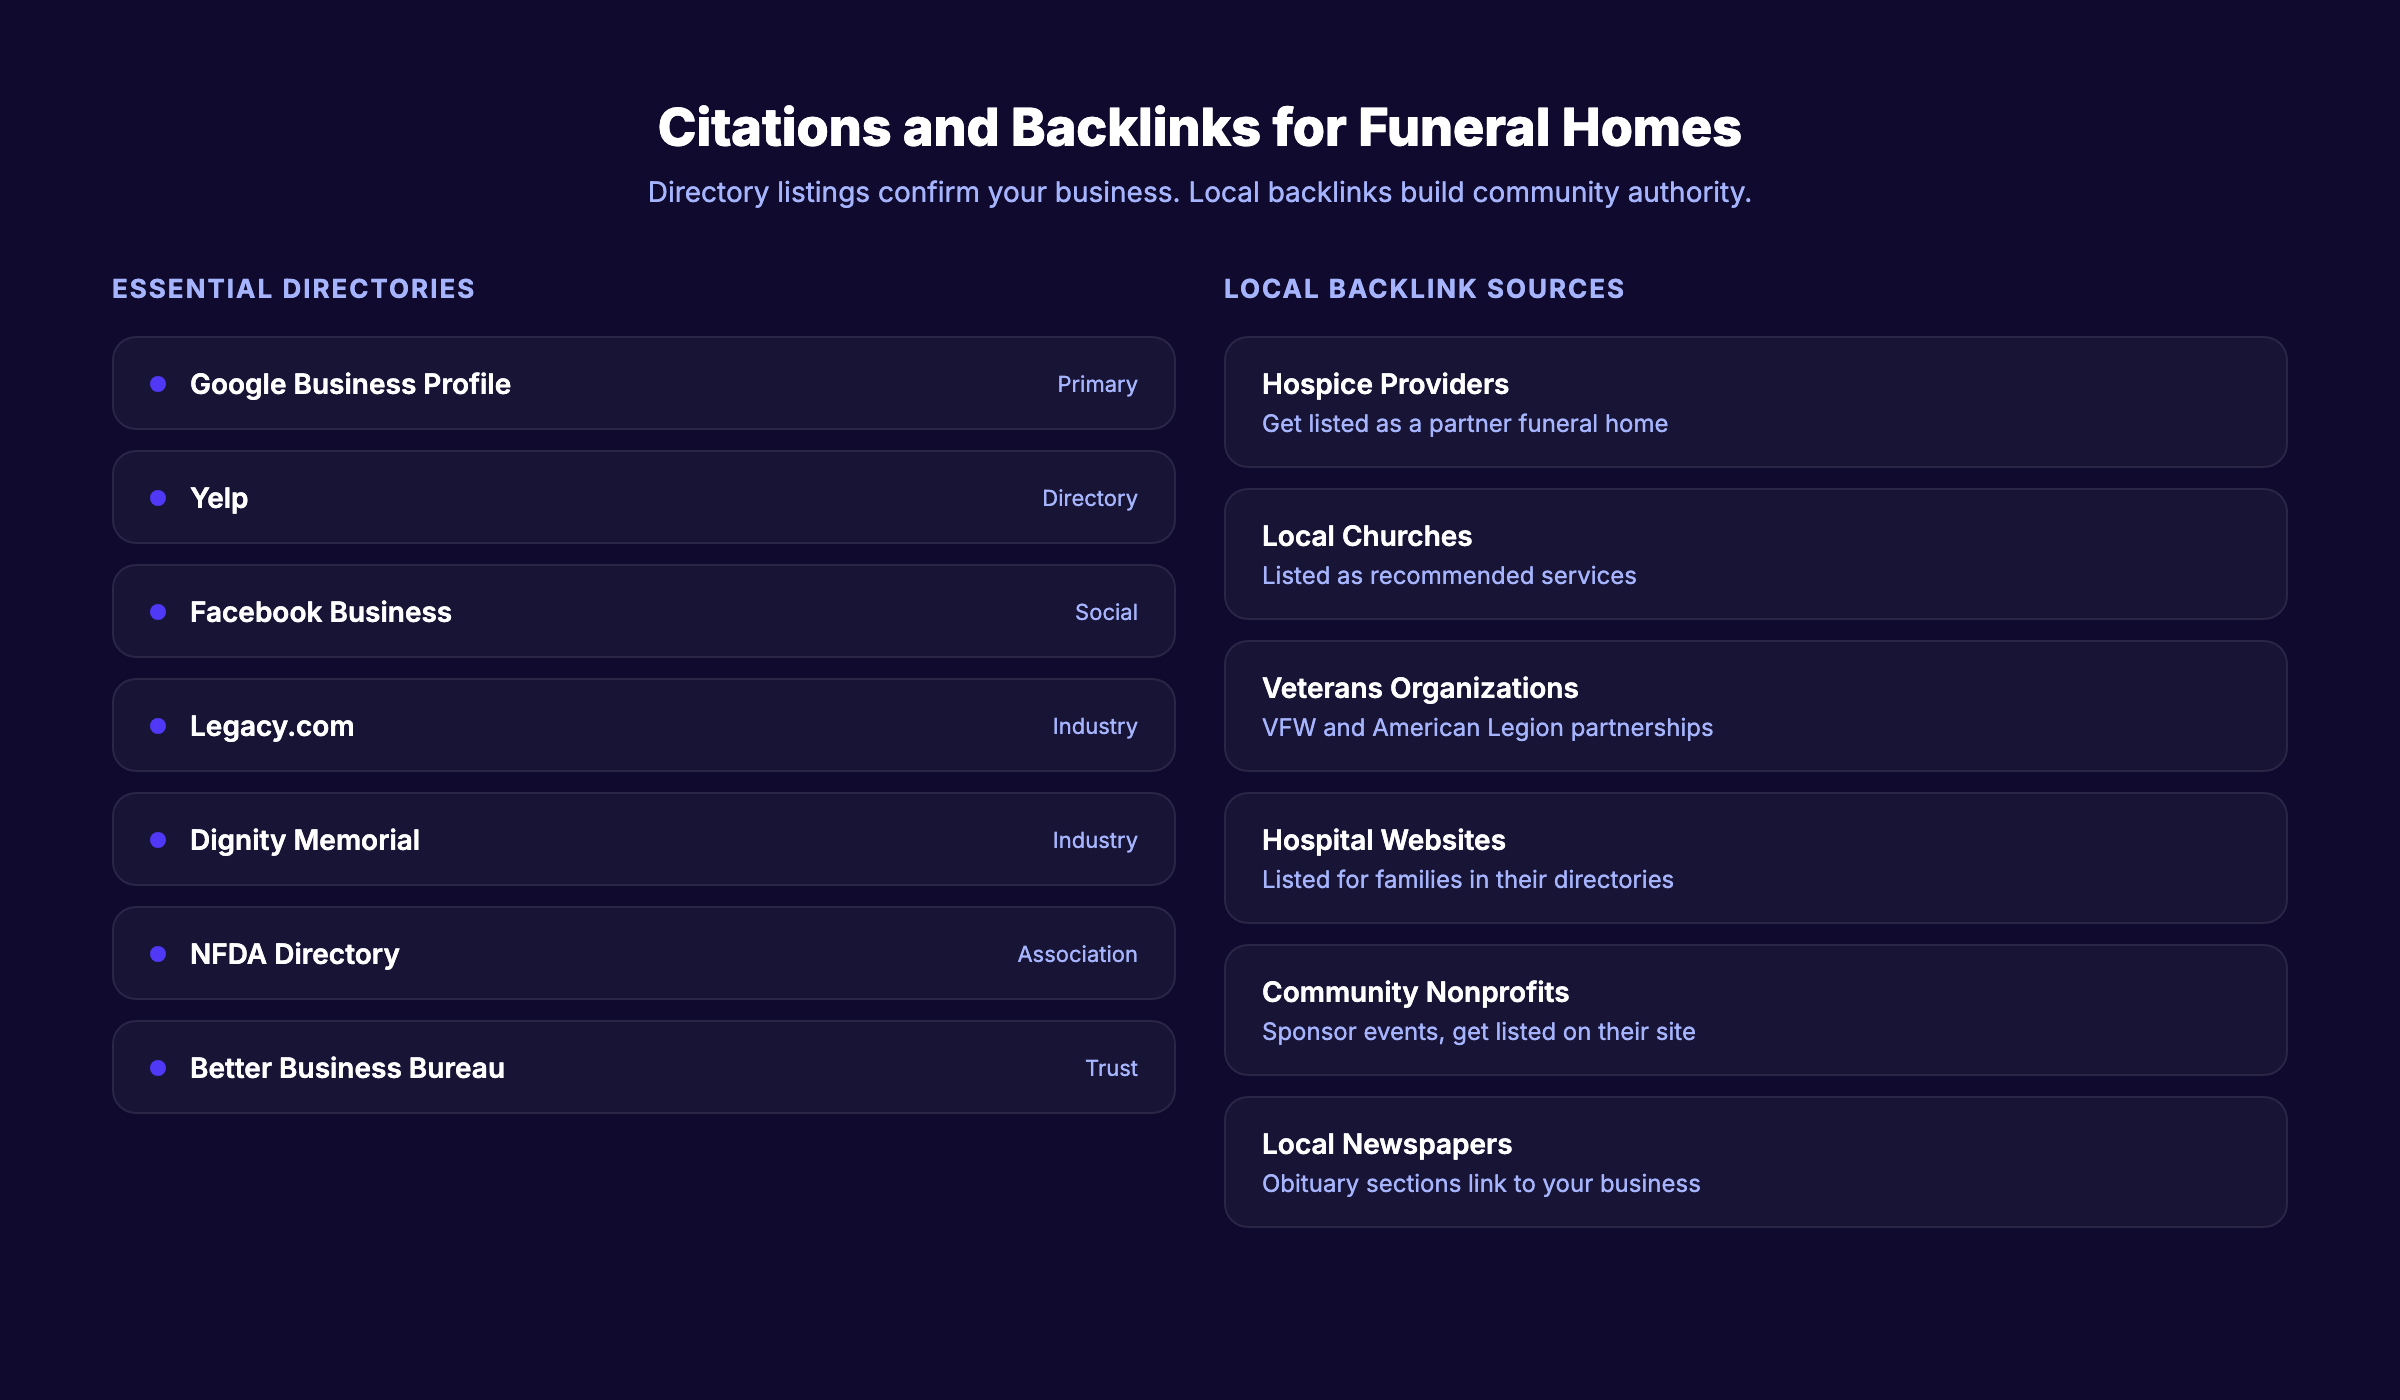Click the Primary badge on Google Business Profile
The height and width of the screenshot is (1400, 2400).
point(1097,384)
